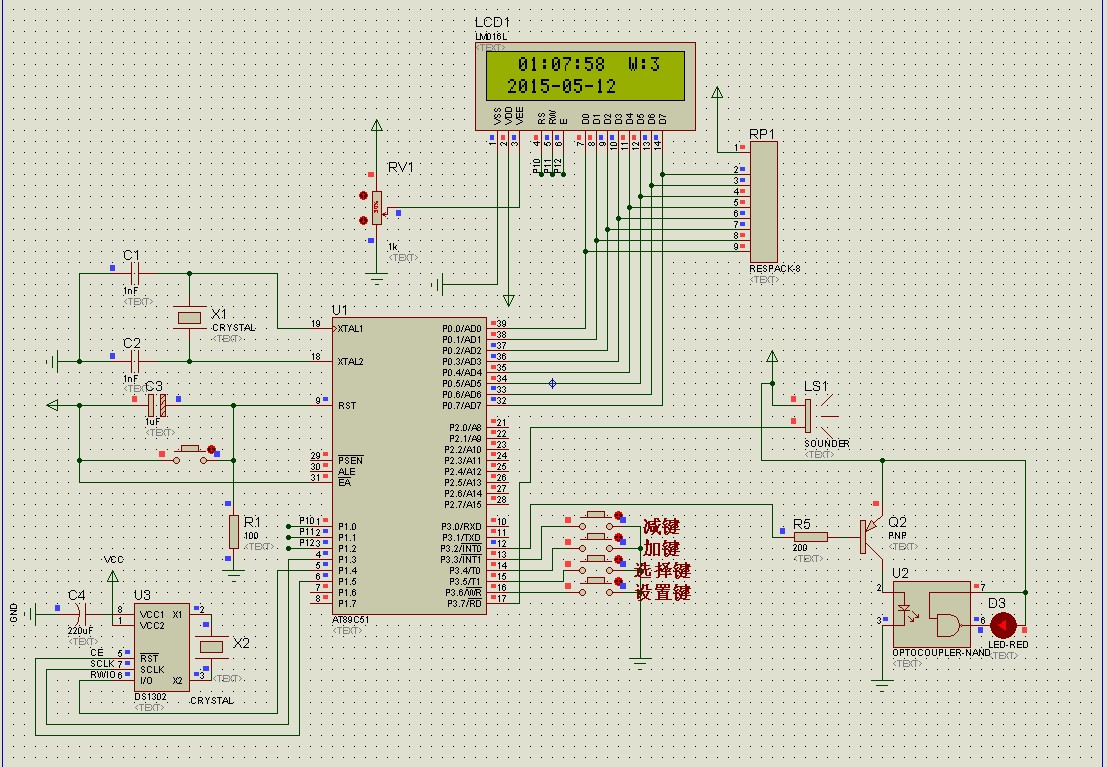1107x767 pixels.
Task: Click the ground symbol below RV1
Action: [x=377, y=280]
